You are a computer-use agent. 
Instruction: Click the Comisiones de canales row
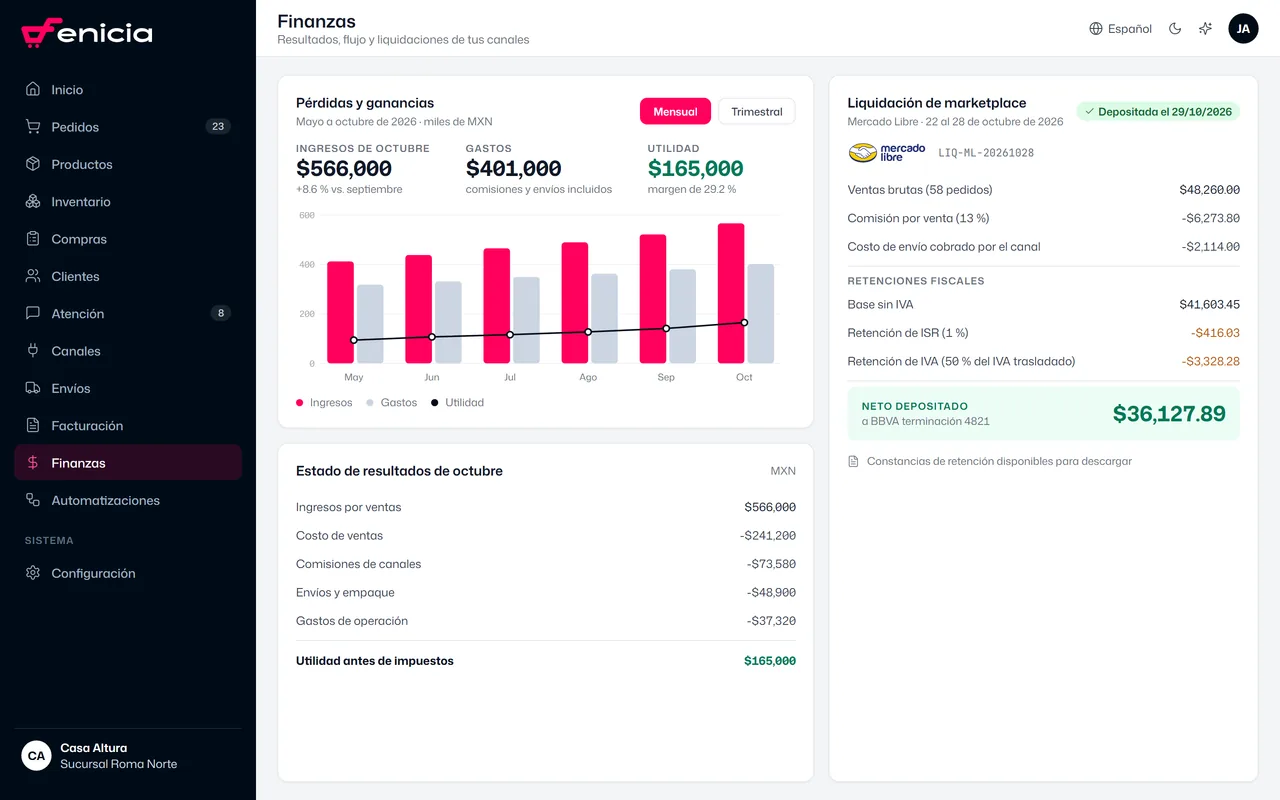click(x=546, y=564)
